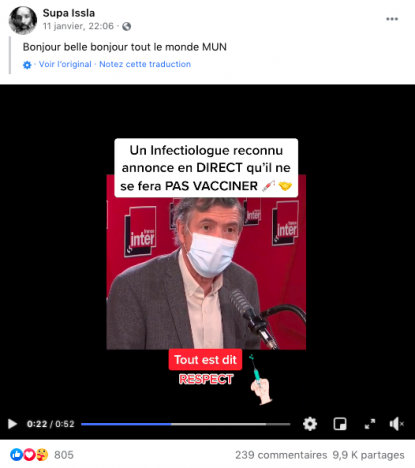Open post options three-dot menu
This screenshot has height=468, width=415.
392,19
